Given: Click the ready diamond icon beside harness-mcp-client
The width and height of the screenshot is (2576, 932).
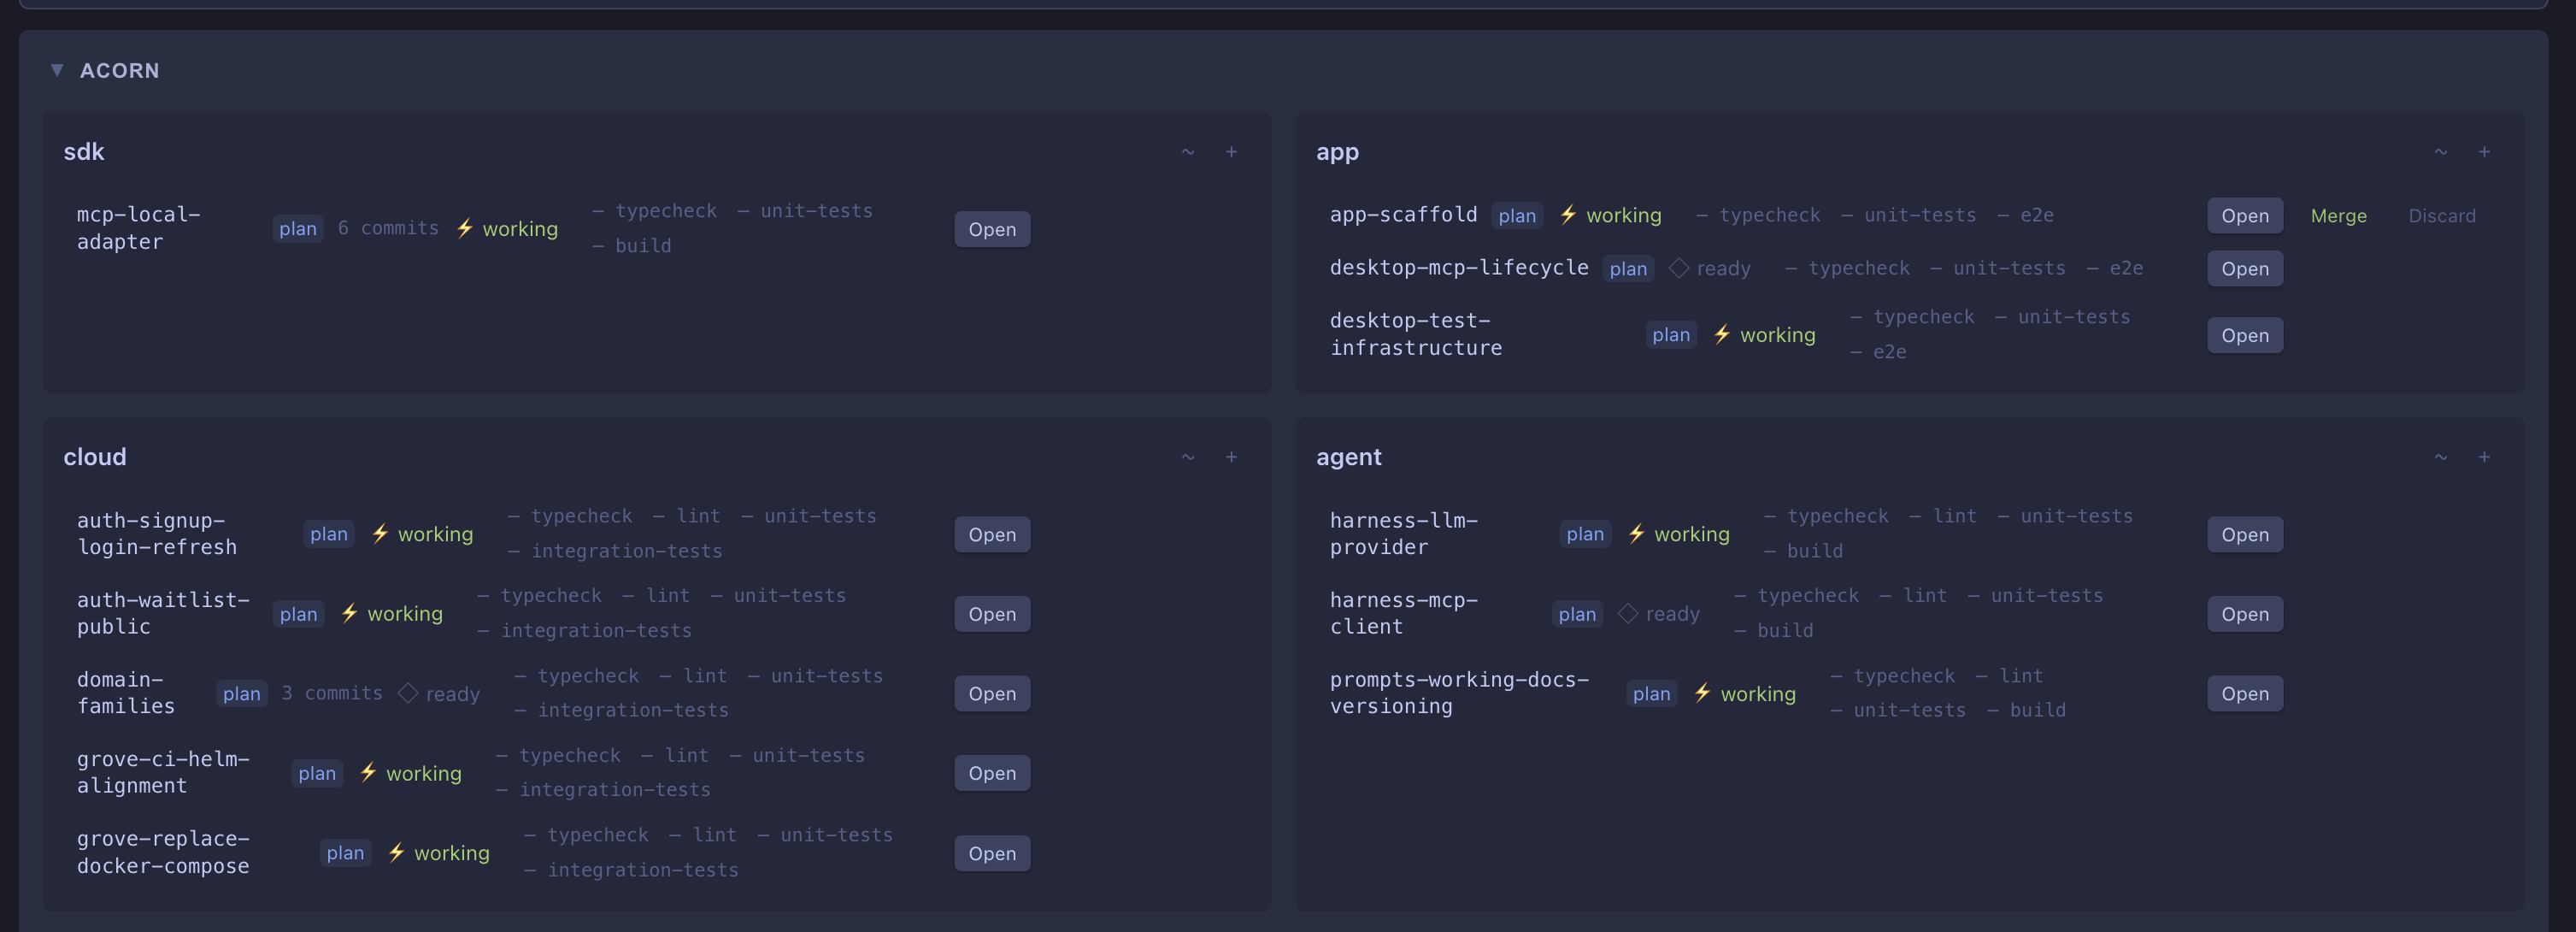Looking at the screenshot, I should pos(1628,613).
